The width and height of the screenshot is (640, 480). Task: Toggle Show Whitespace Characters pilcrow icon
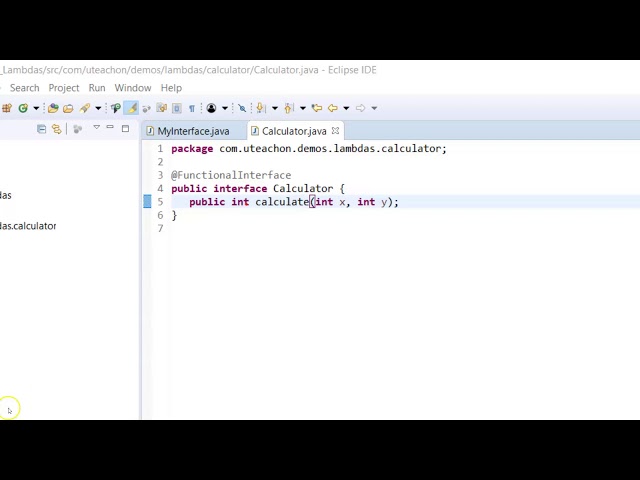click(x=192, y=108)
